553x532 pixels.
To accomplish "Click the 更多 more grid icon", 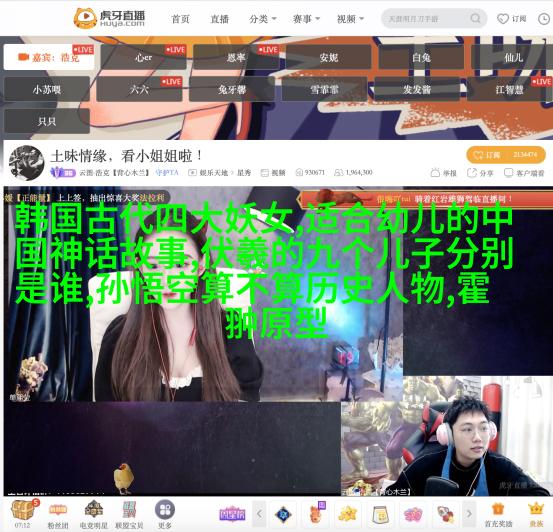I will 165,510.
